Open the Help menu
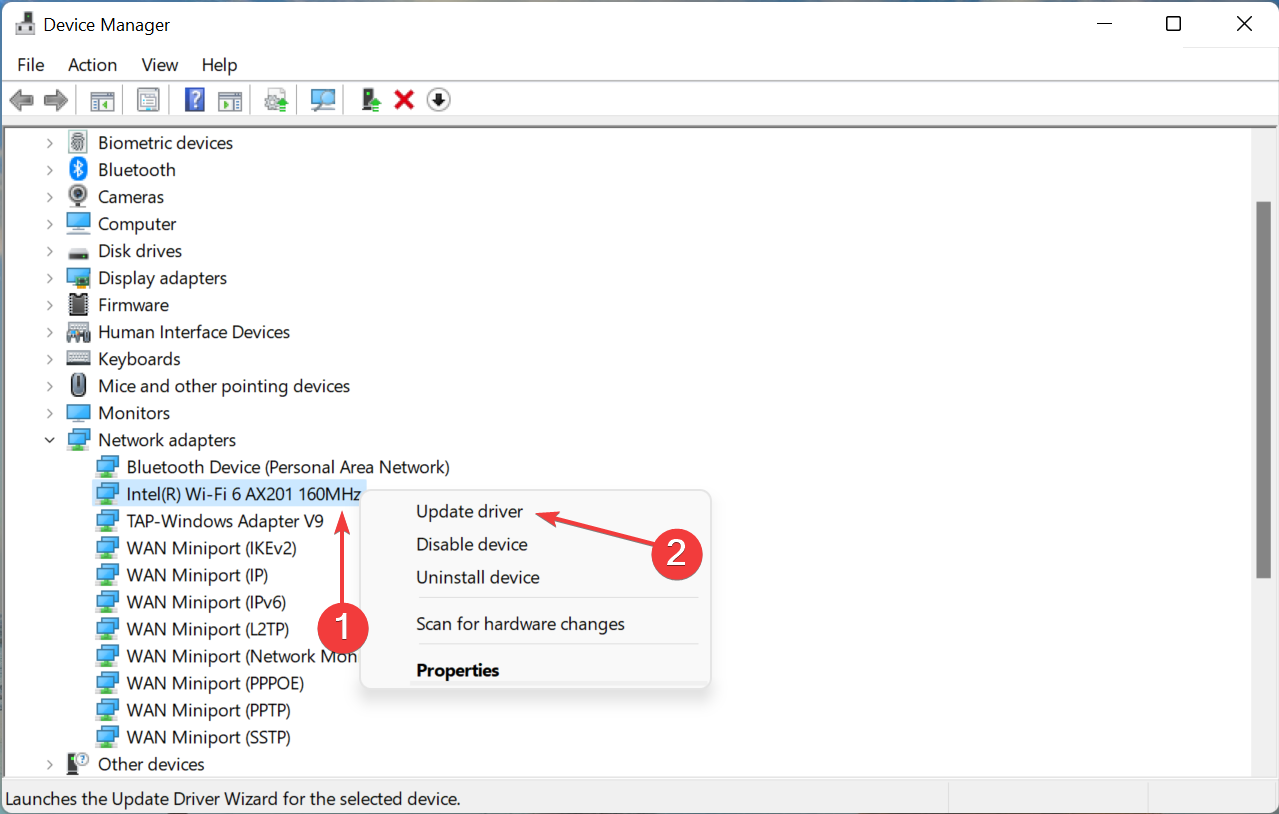The height and width of the screenshot is (814, 1279). coord(220,65)
